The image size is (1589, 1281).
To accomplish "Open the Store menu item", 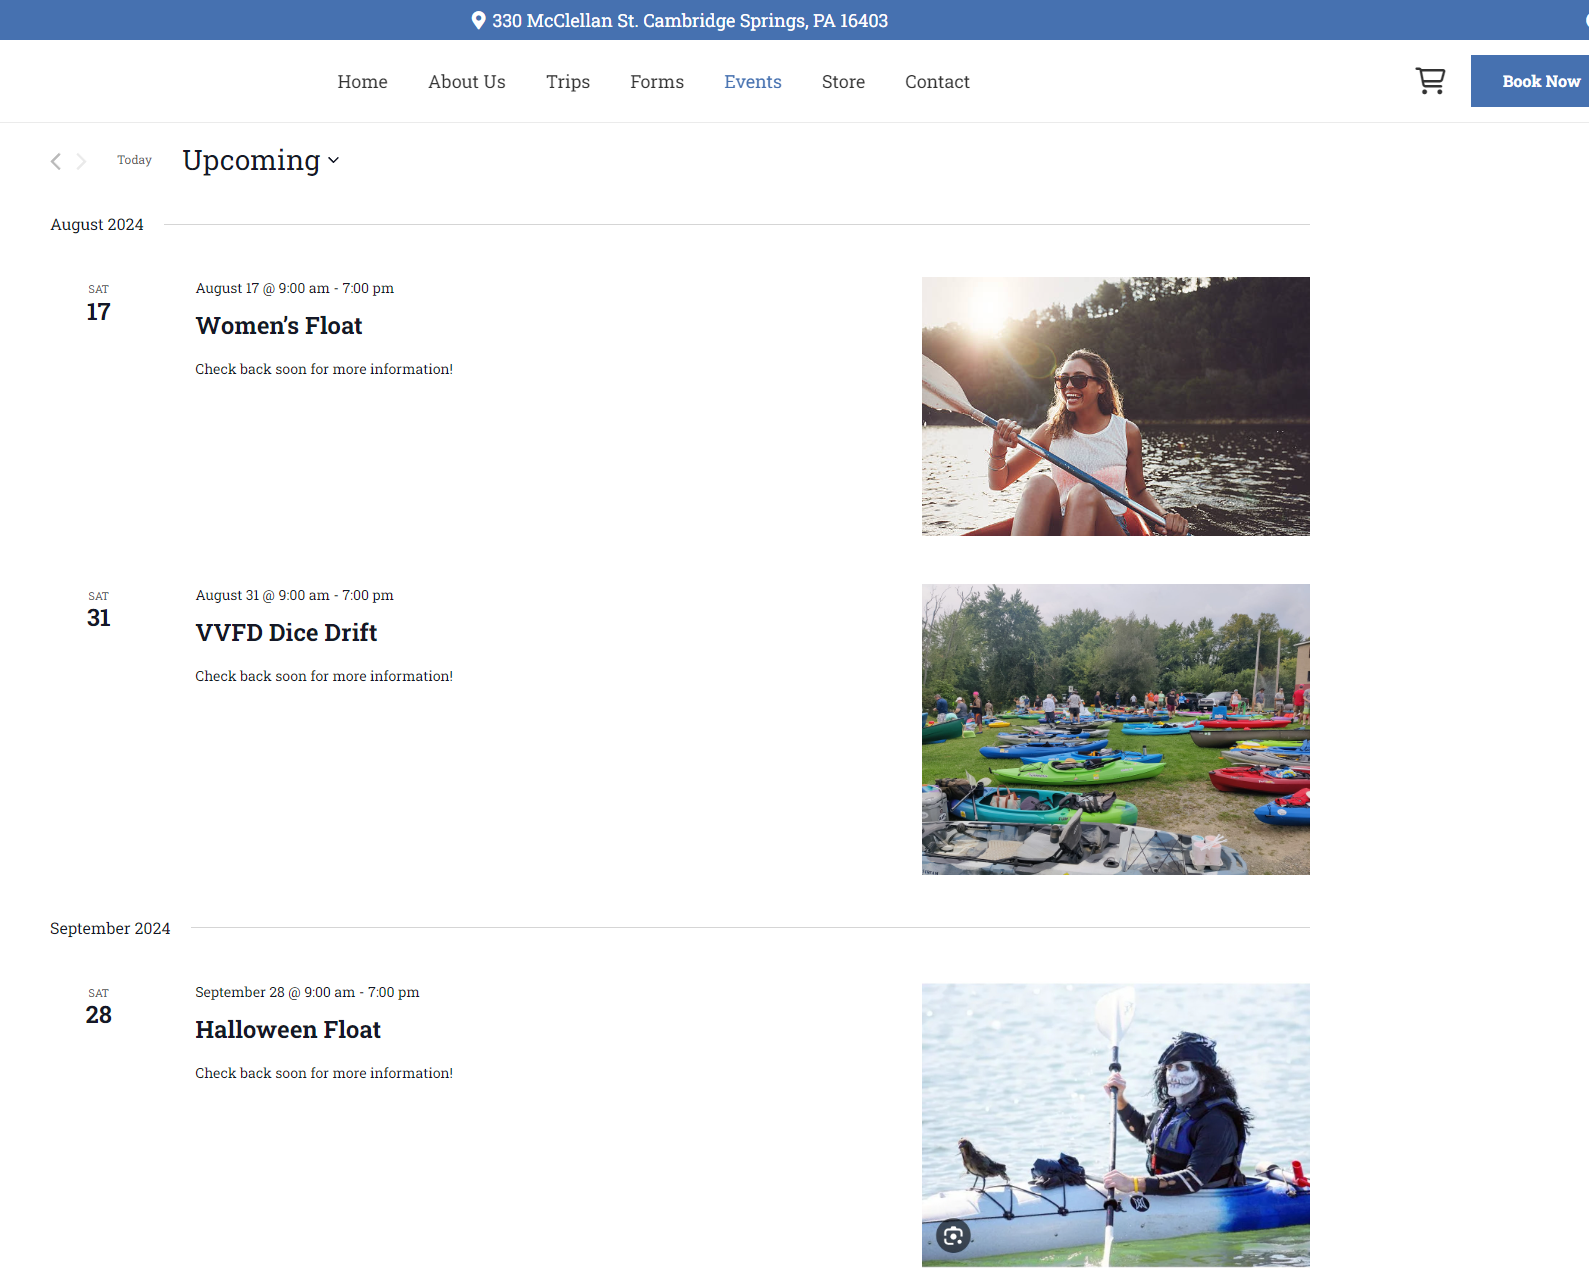I will tap(843, 82).
